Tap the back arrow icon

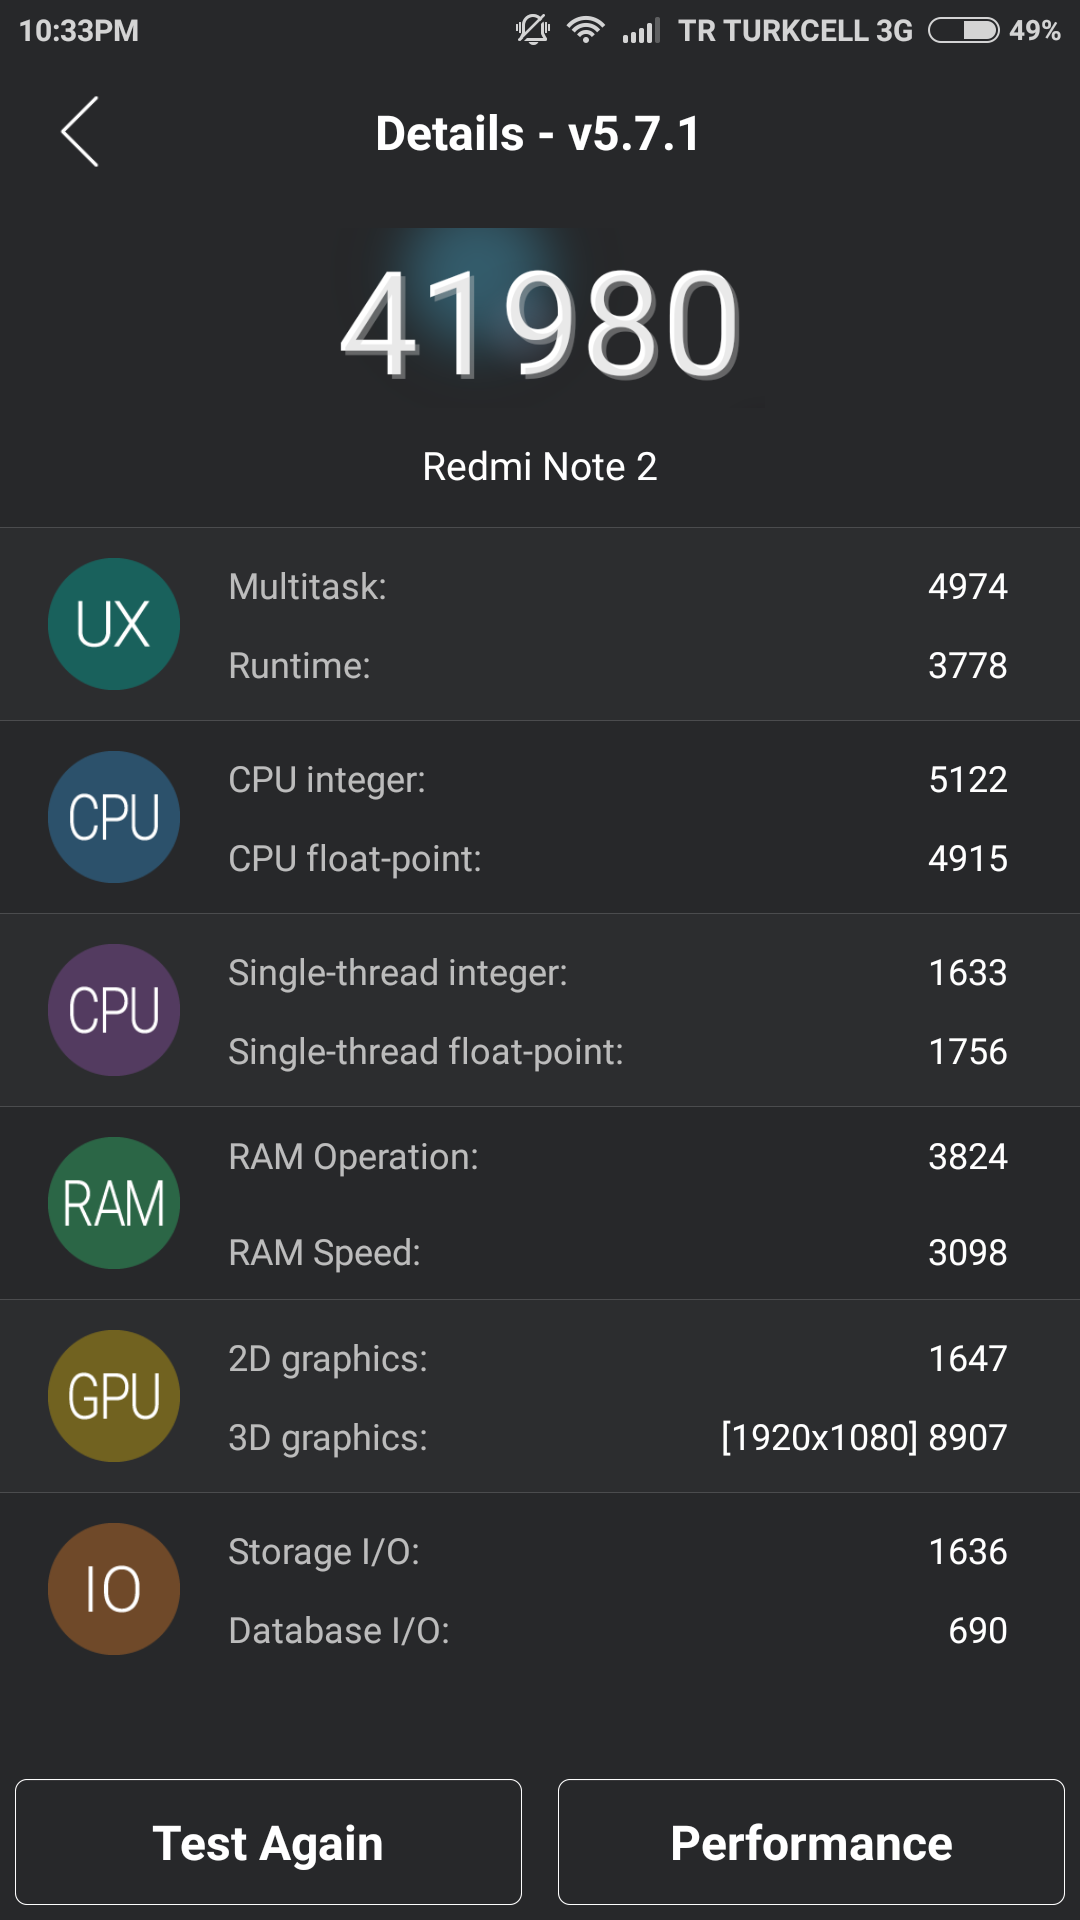pos(80,132)
